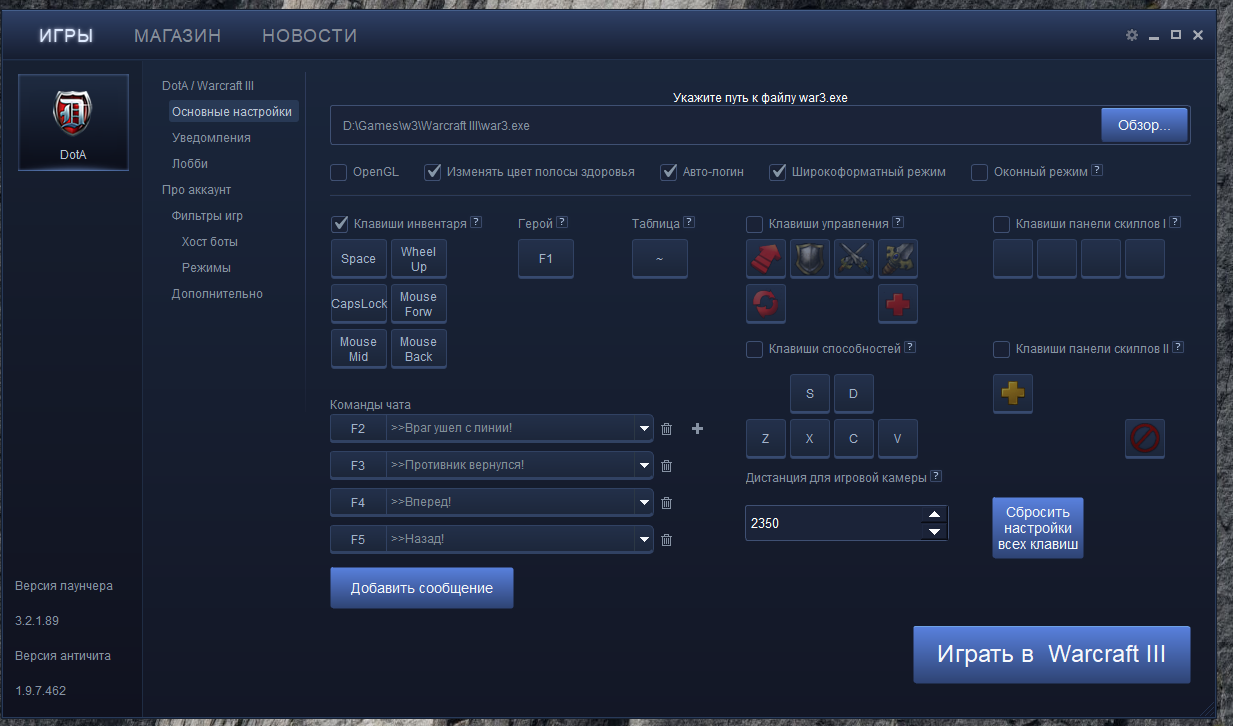Open help for Оконный режим question mark

click(1097, 170)
